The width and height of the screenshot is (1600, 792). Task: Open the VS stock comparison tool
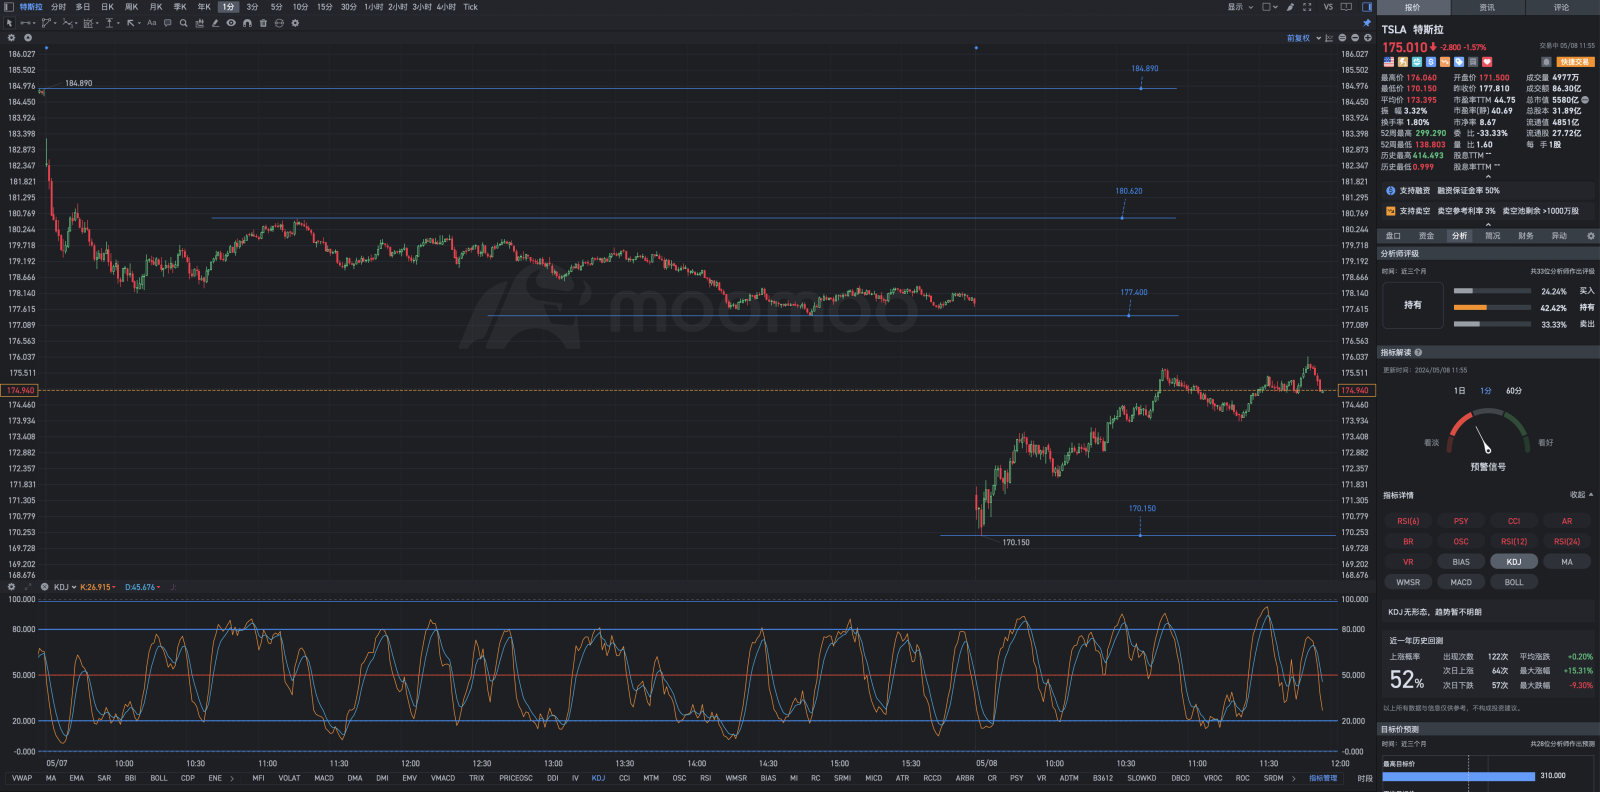(1328, 7)
